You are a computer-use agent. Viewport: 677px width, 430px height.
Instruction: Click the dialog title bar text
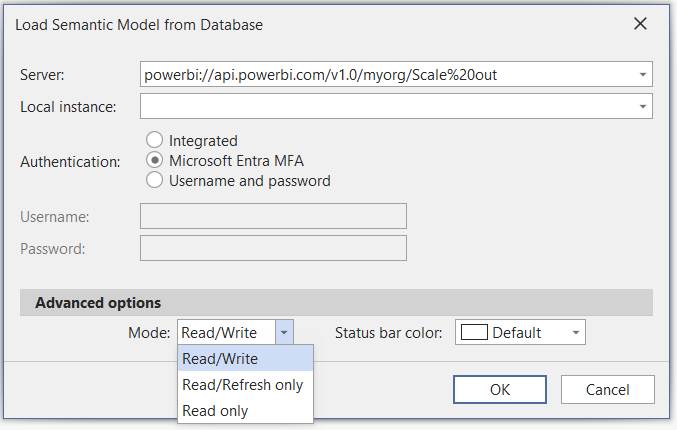coord(139,23)
